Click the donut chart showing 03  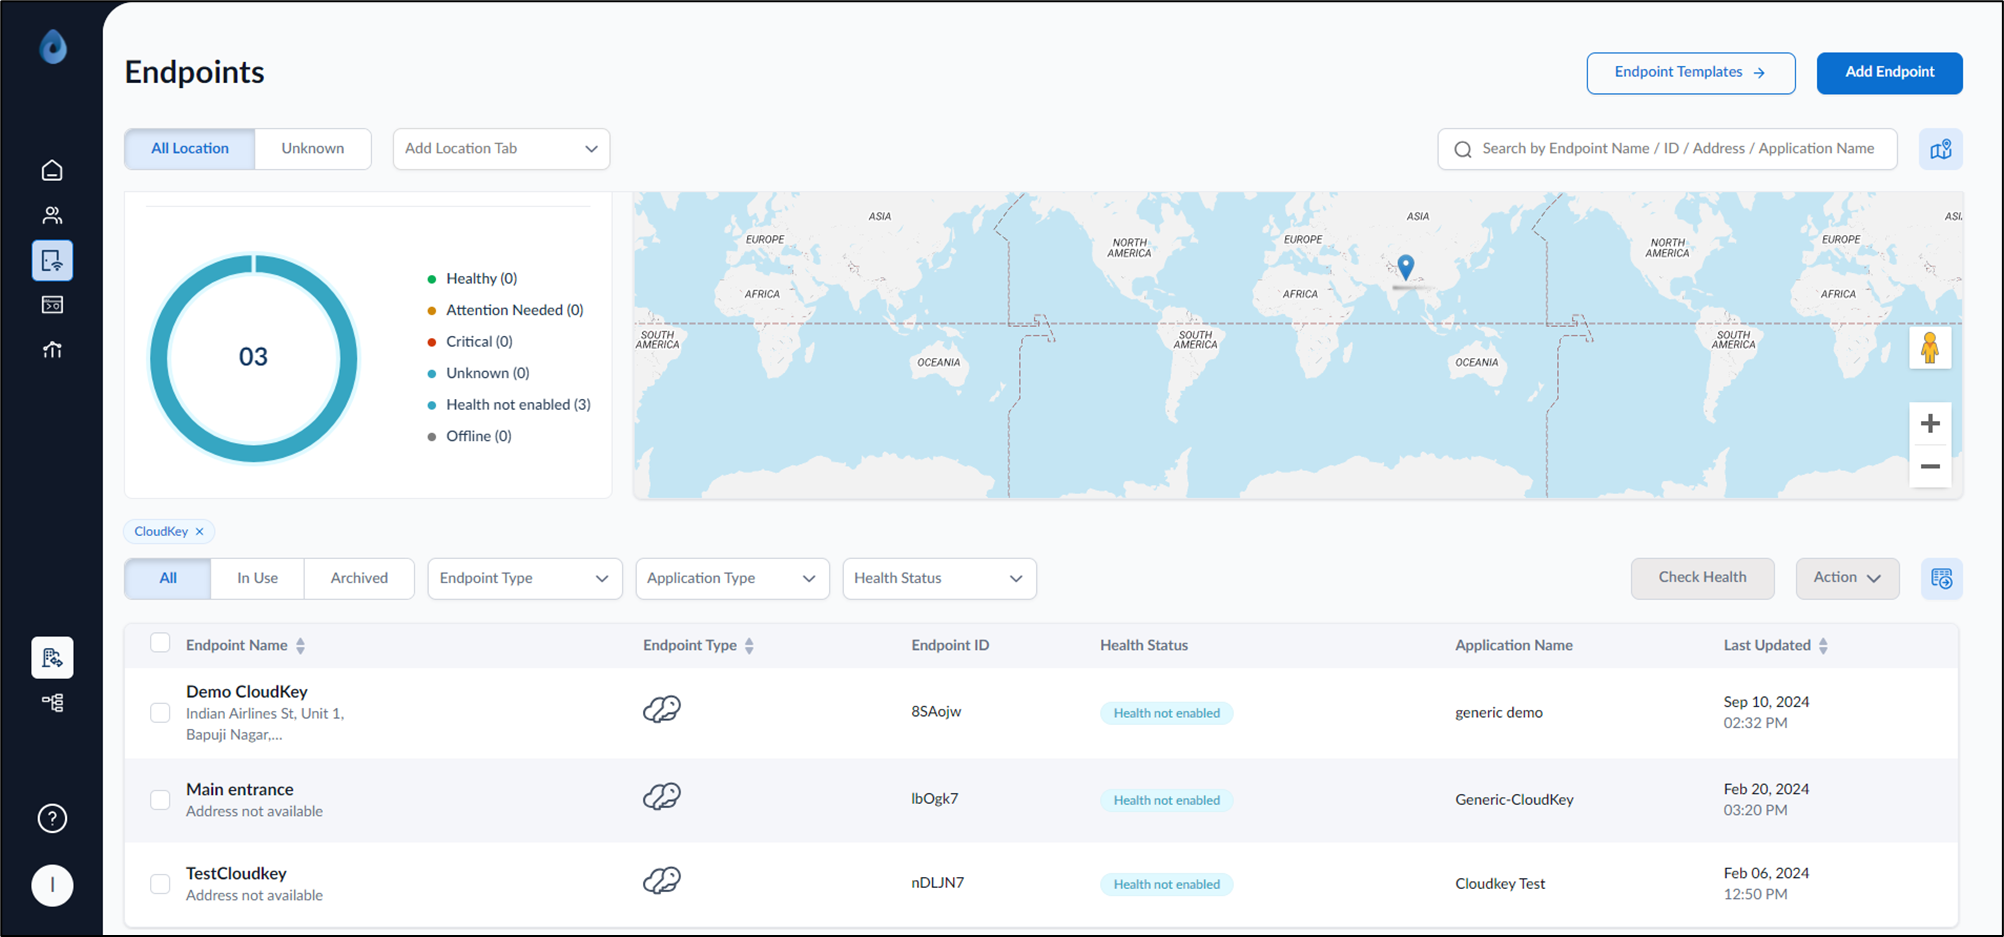coord(253,358)
